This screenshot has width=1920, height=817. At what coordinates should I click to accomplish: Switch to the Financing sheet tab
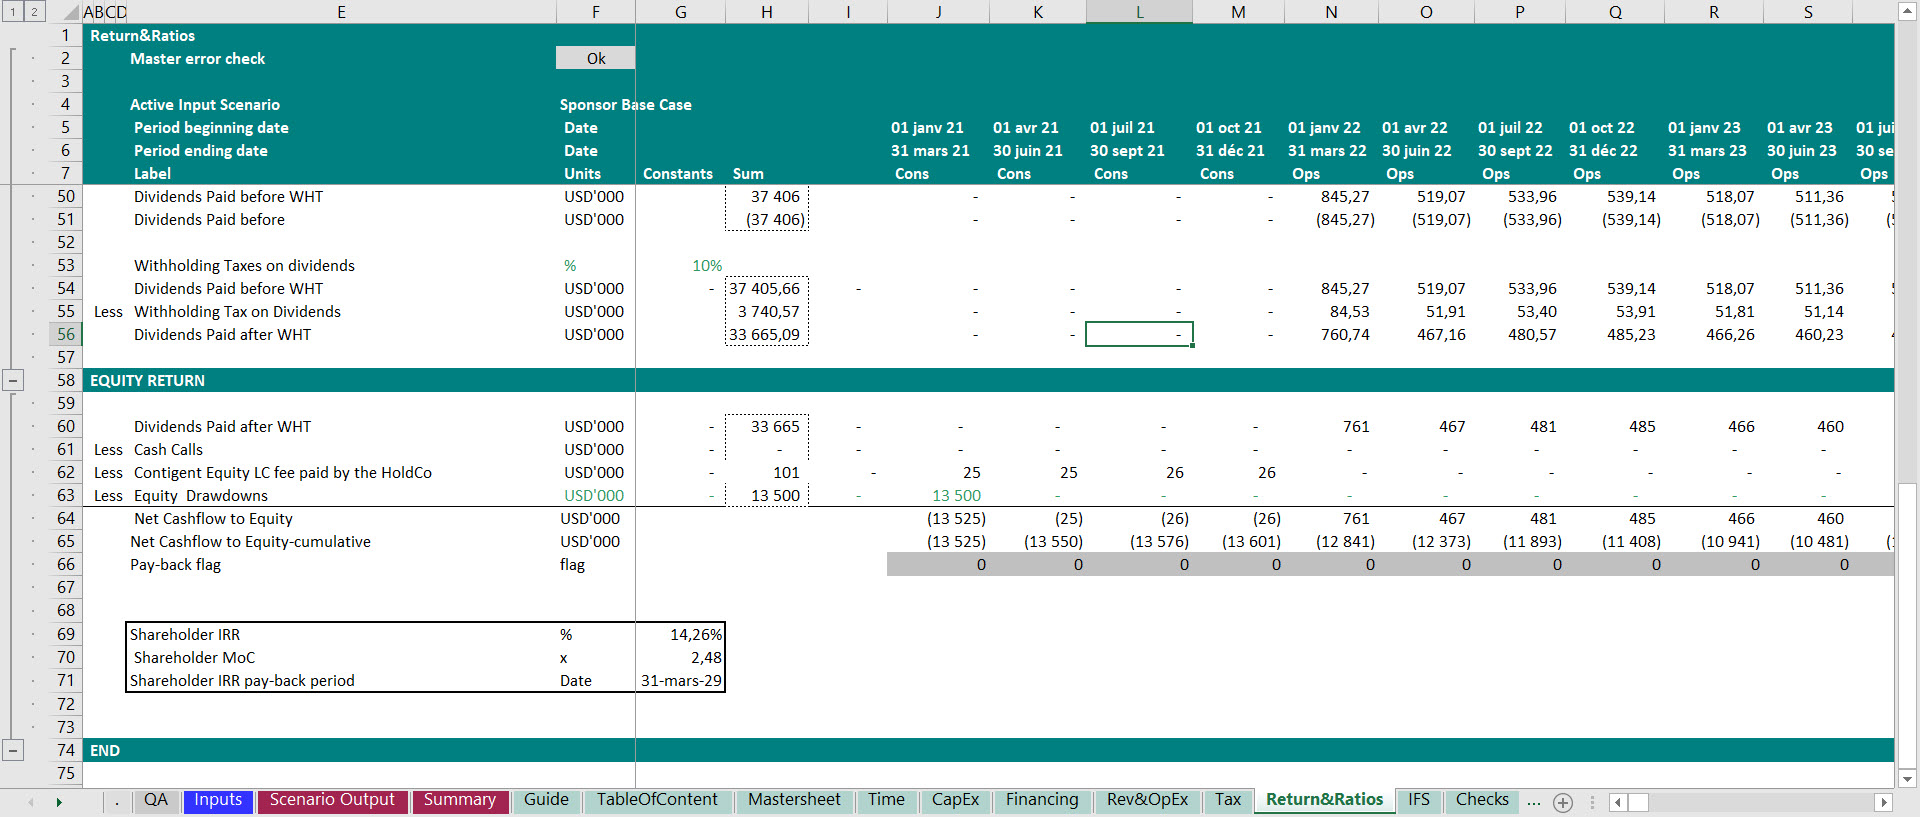point(1042,800)
